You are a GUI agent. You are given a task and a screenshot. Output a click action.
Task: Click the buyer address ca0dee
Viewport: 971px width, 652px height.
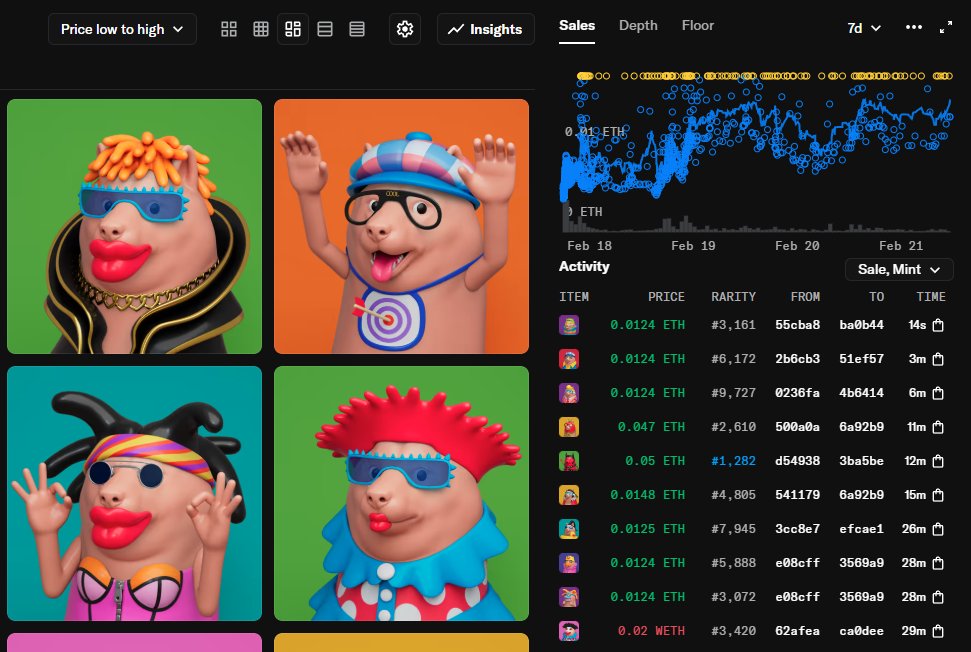click(861, 631)
